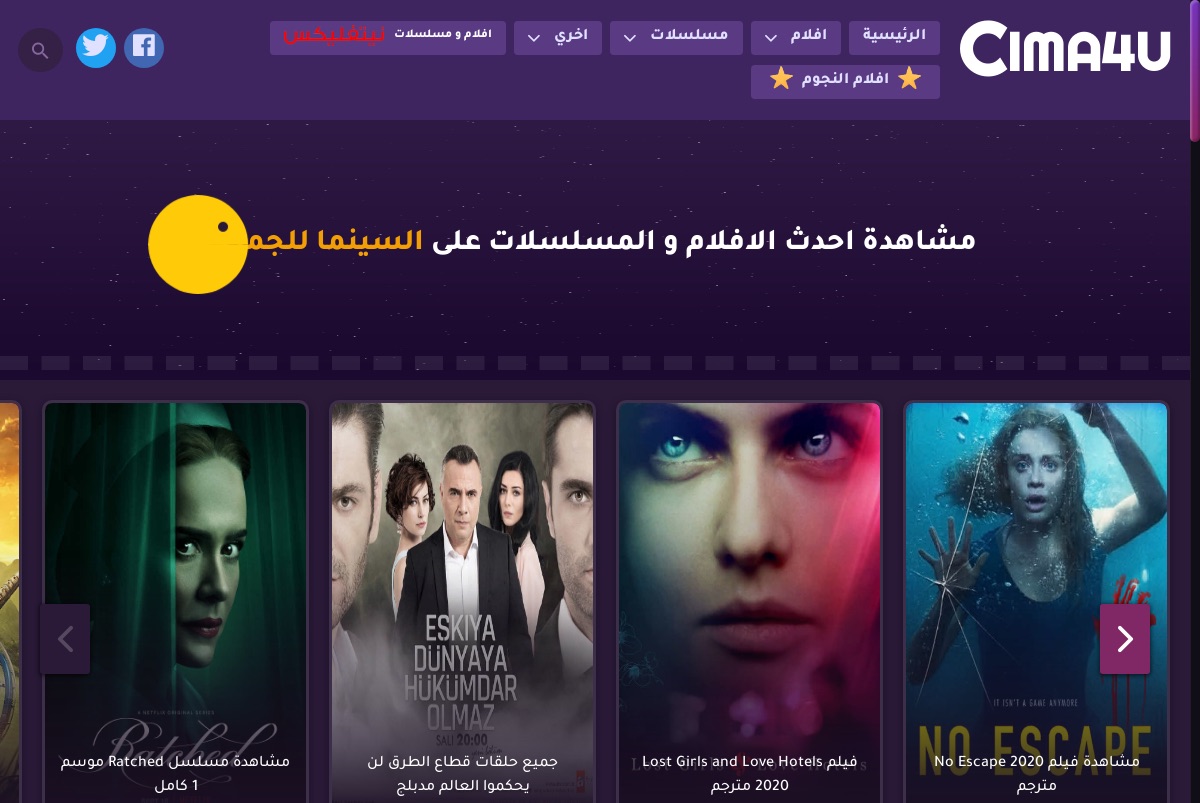Open the Netflix افلام و مسلسلات menu item

click(388, 37)
